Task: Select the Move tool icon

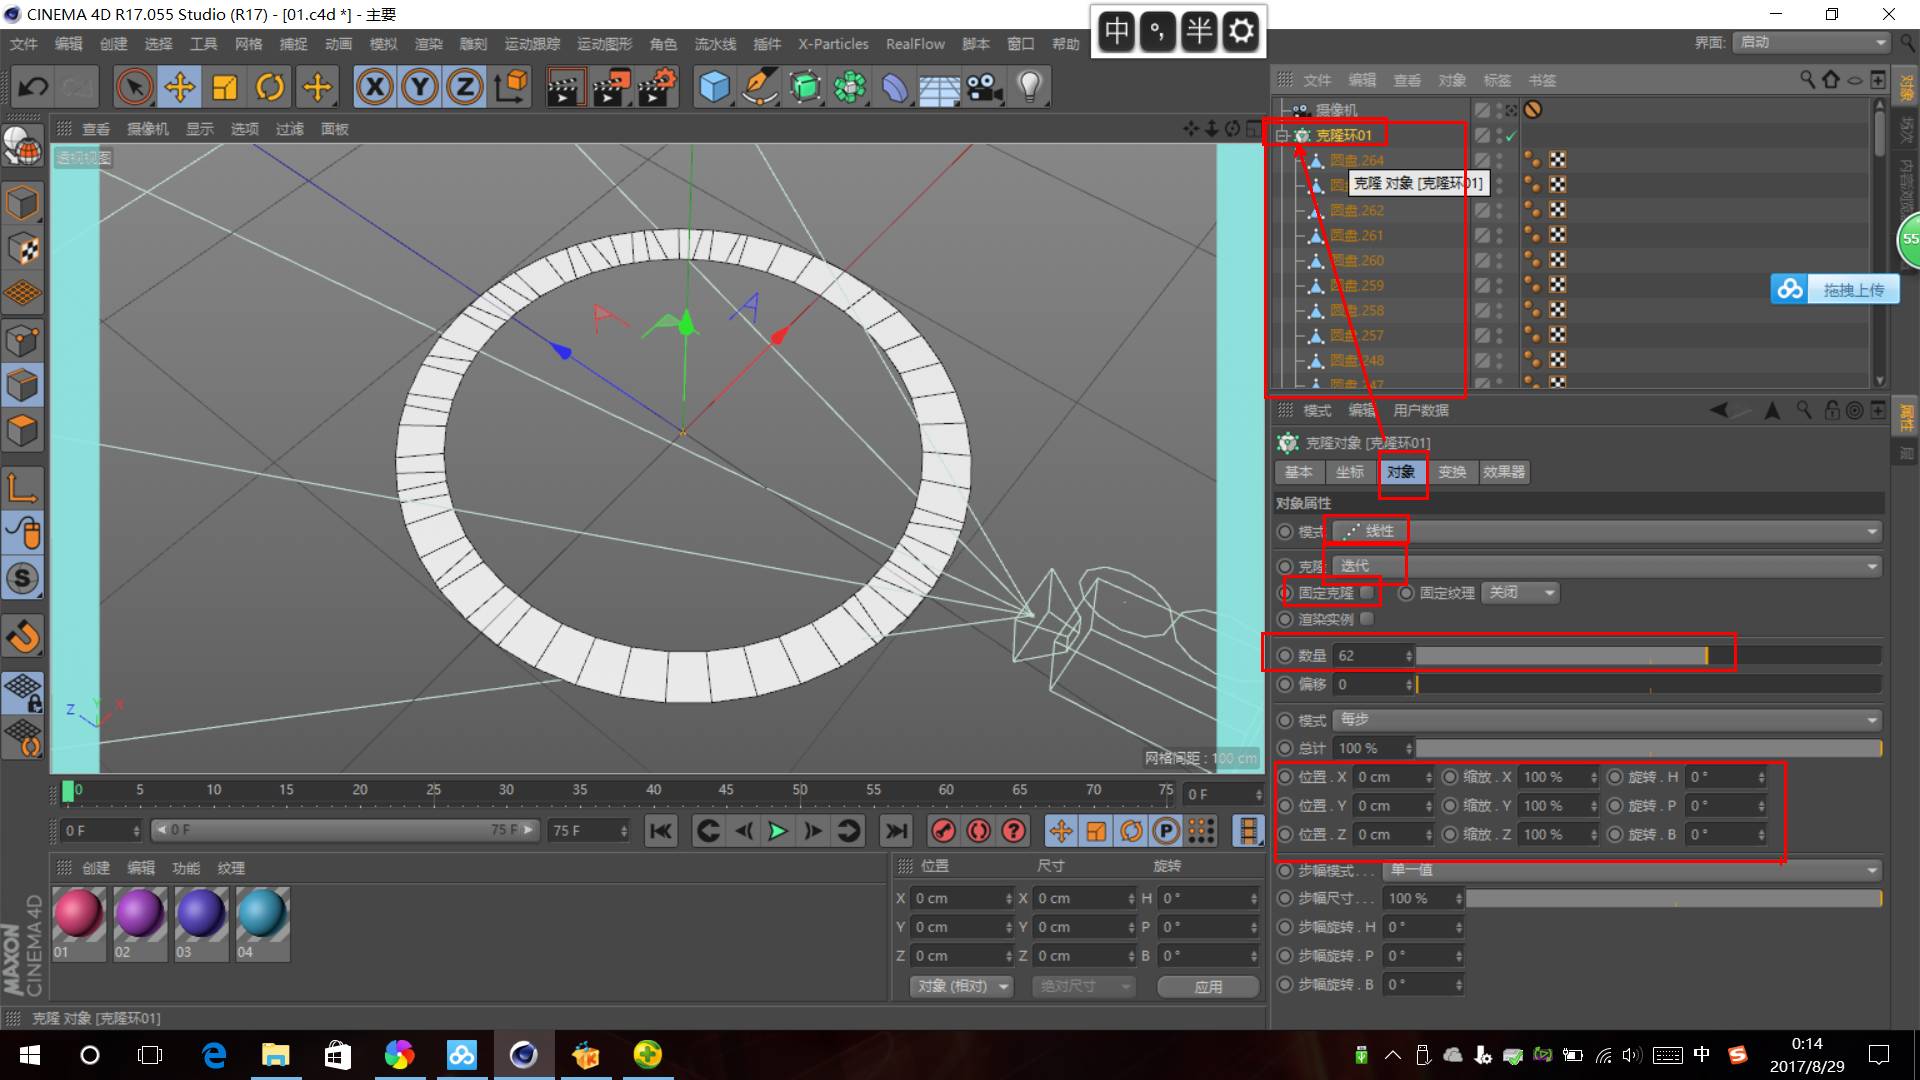Action: point(180,87)
